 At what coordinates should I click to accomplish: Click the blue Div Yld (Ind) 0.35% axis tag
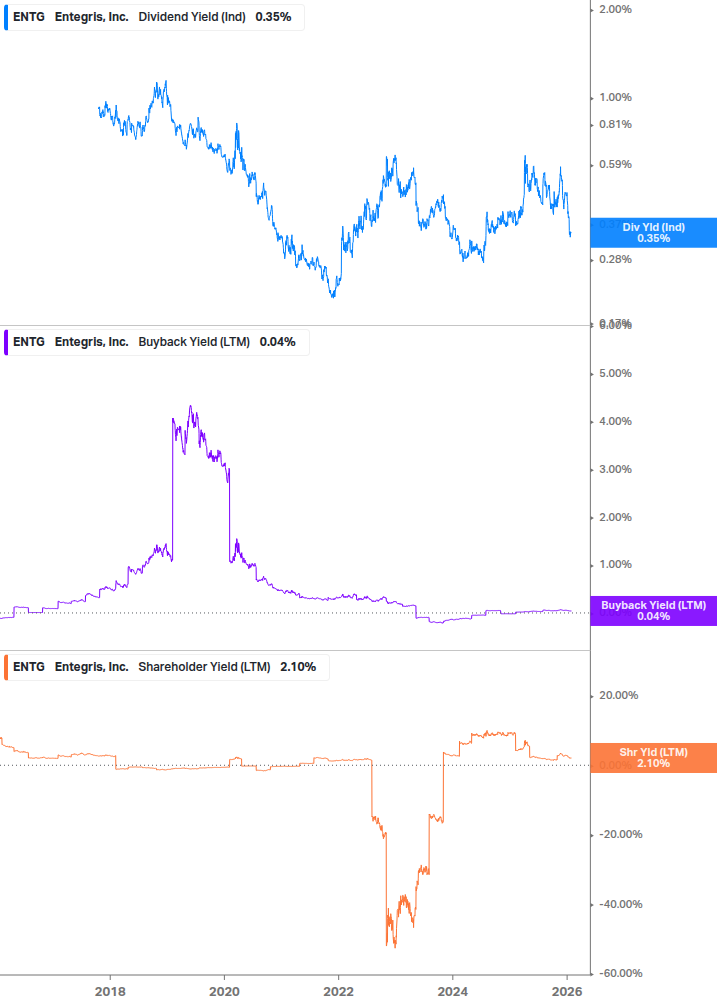pos(654,233)
